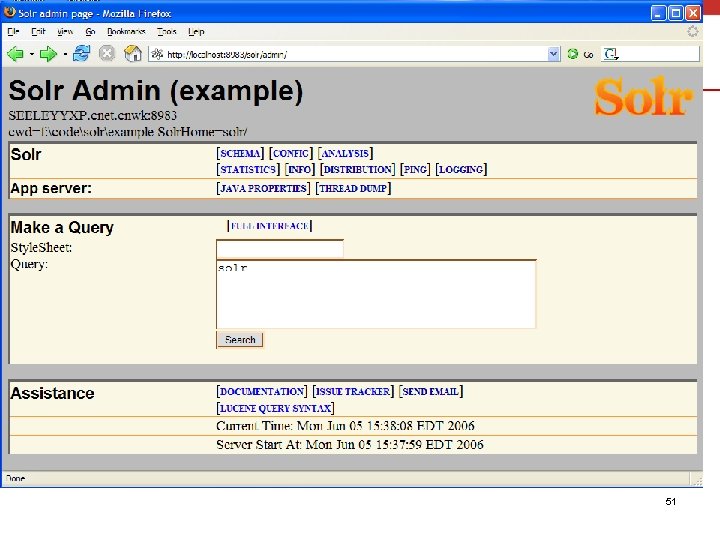
Task: Open the Edit menu
Action: click(38, 32)
